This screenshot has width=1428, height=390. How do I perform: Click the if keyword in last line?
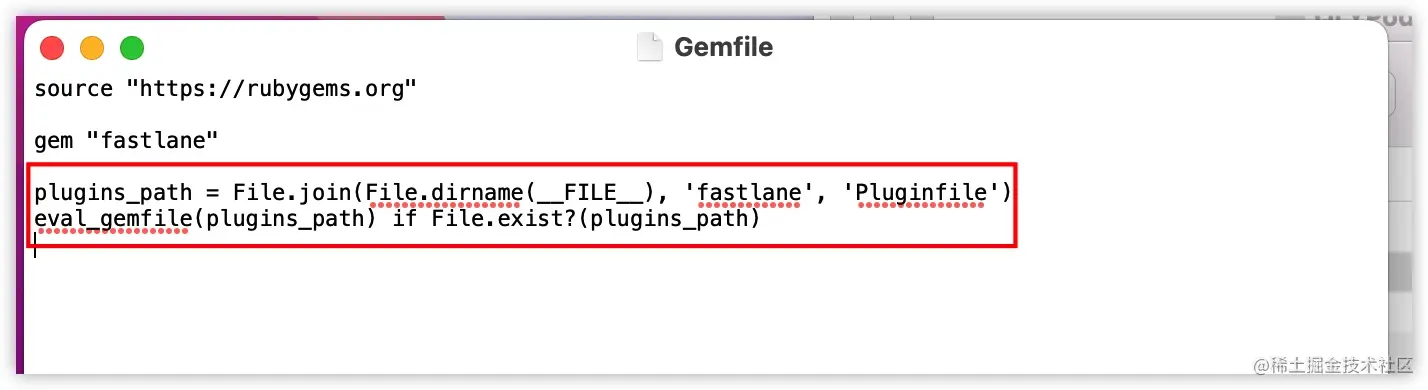click(404, 217)
